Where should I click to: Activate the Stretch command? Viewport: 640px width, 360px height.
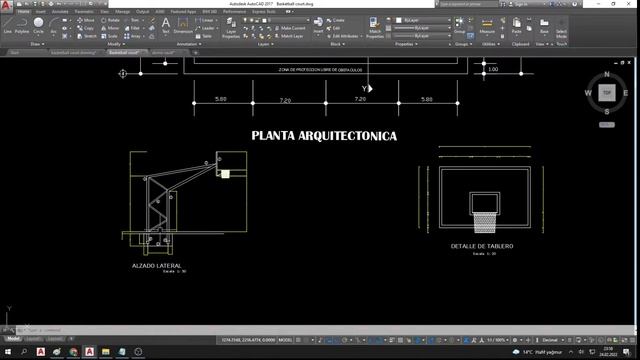click(87, 36)
